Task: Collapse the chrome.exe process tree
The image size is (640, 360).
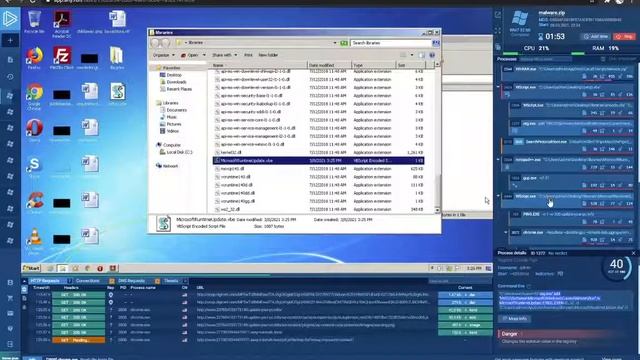Action: click(506, 232)
